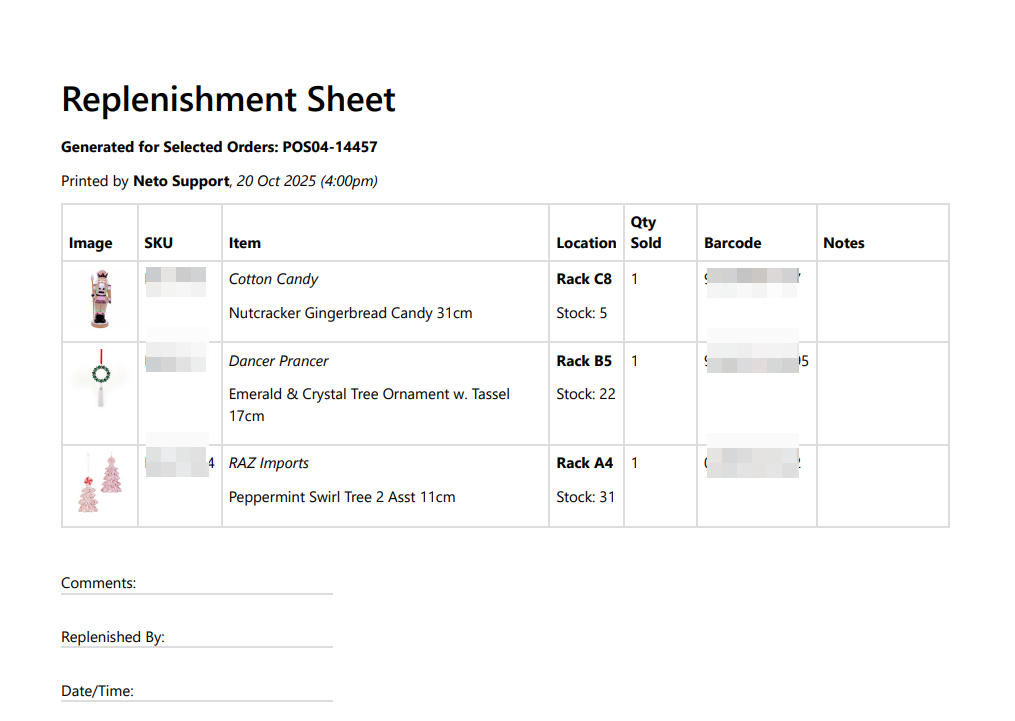Click the green wreath ornament image
This screenshot has height=721, width=1015.
coord(100,378)
